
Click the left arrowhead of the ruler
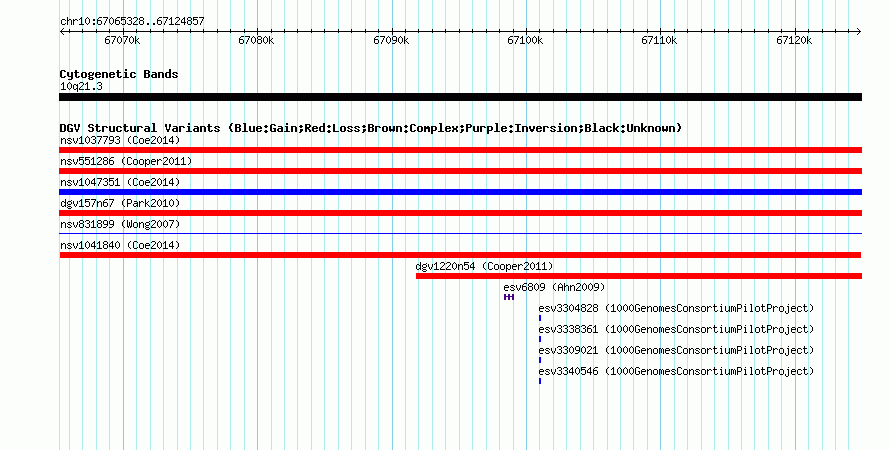(x=62, y=32)
